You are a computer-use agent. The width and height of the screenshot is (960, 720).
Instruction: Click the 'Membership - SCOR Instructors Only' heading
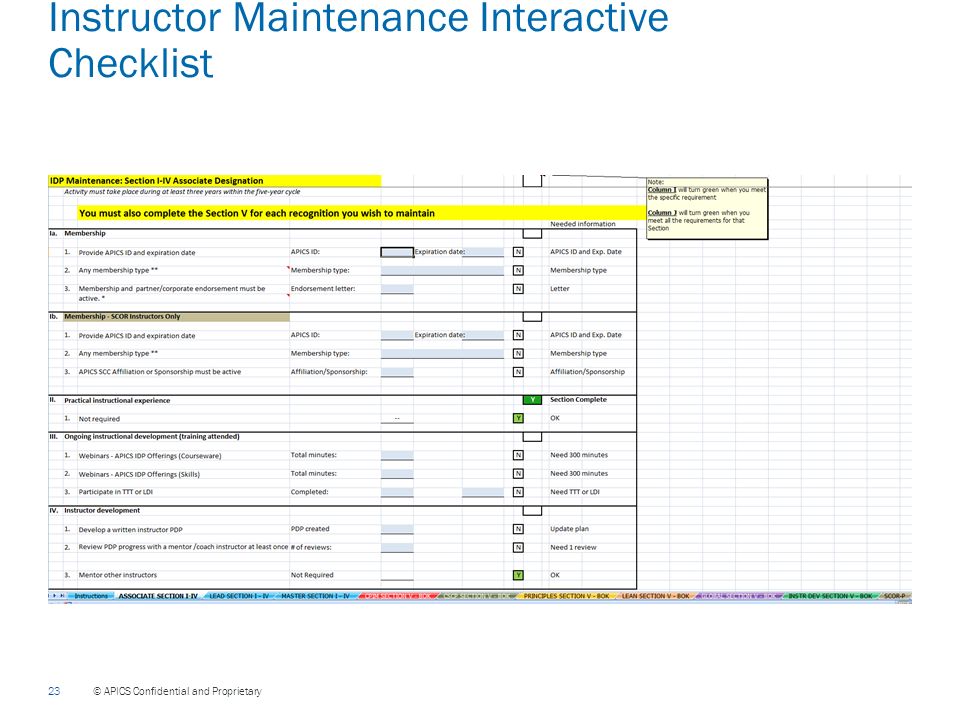pyautogui.click(x=176, y=317)
